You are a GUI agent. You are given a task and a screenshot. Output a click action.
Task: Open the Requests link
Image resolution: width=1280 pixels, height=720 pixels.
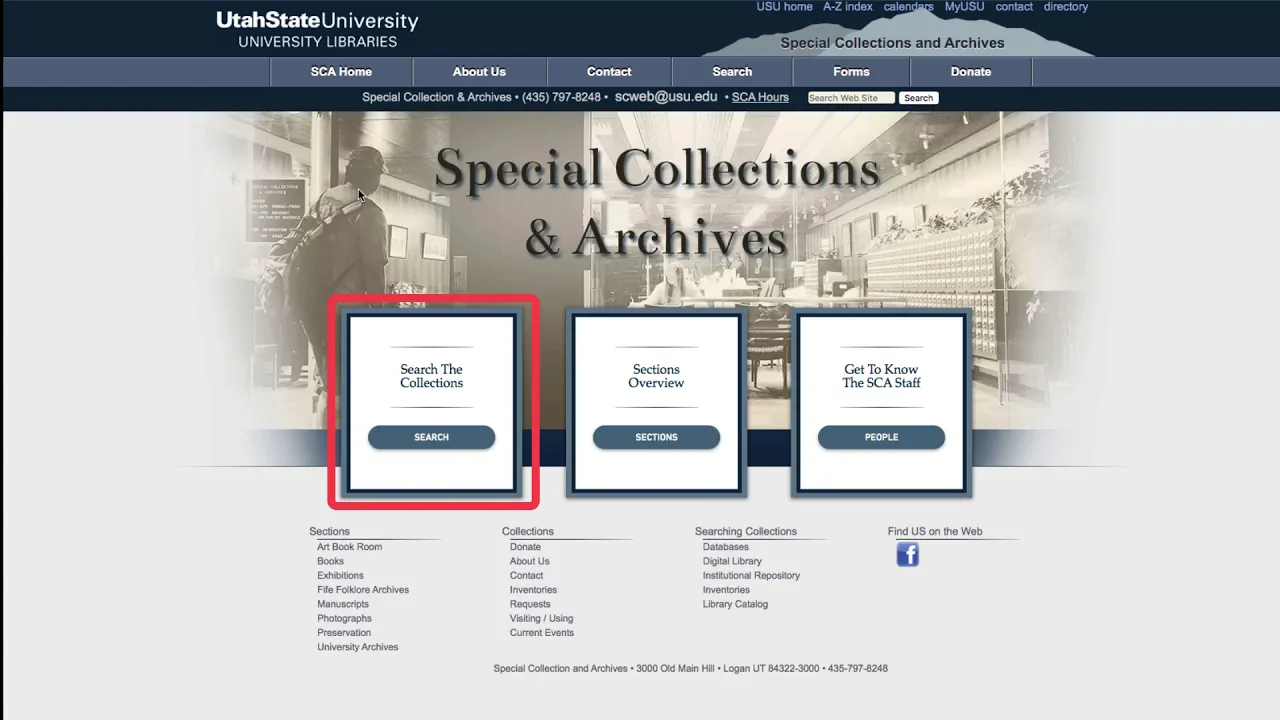click(530, 604)
